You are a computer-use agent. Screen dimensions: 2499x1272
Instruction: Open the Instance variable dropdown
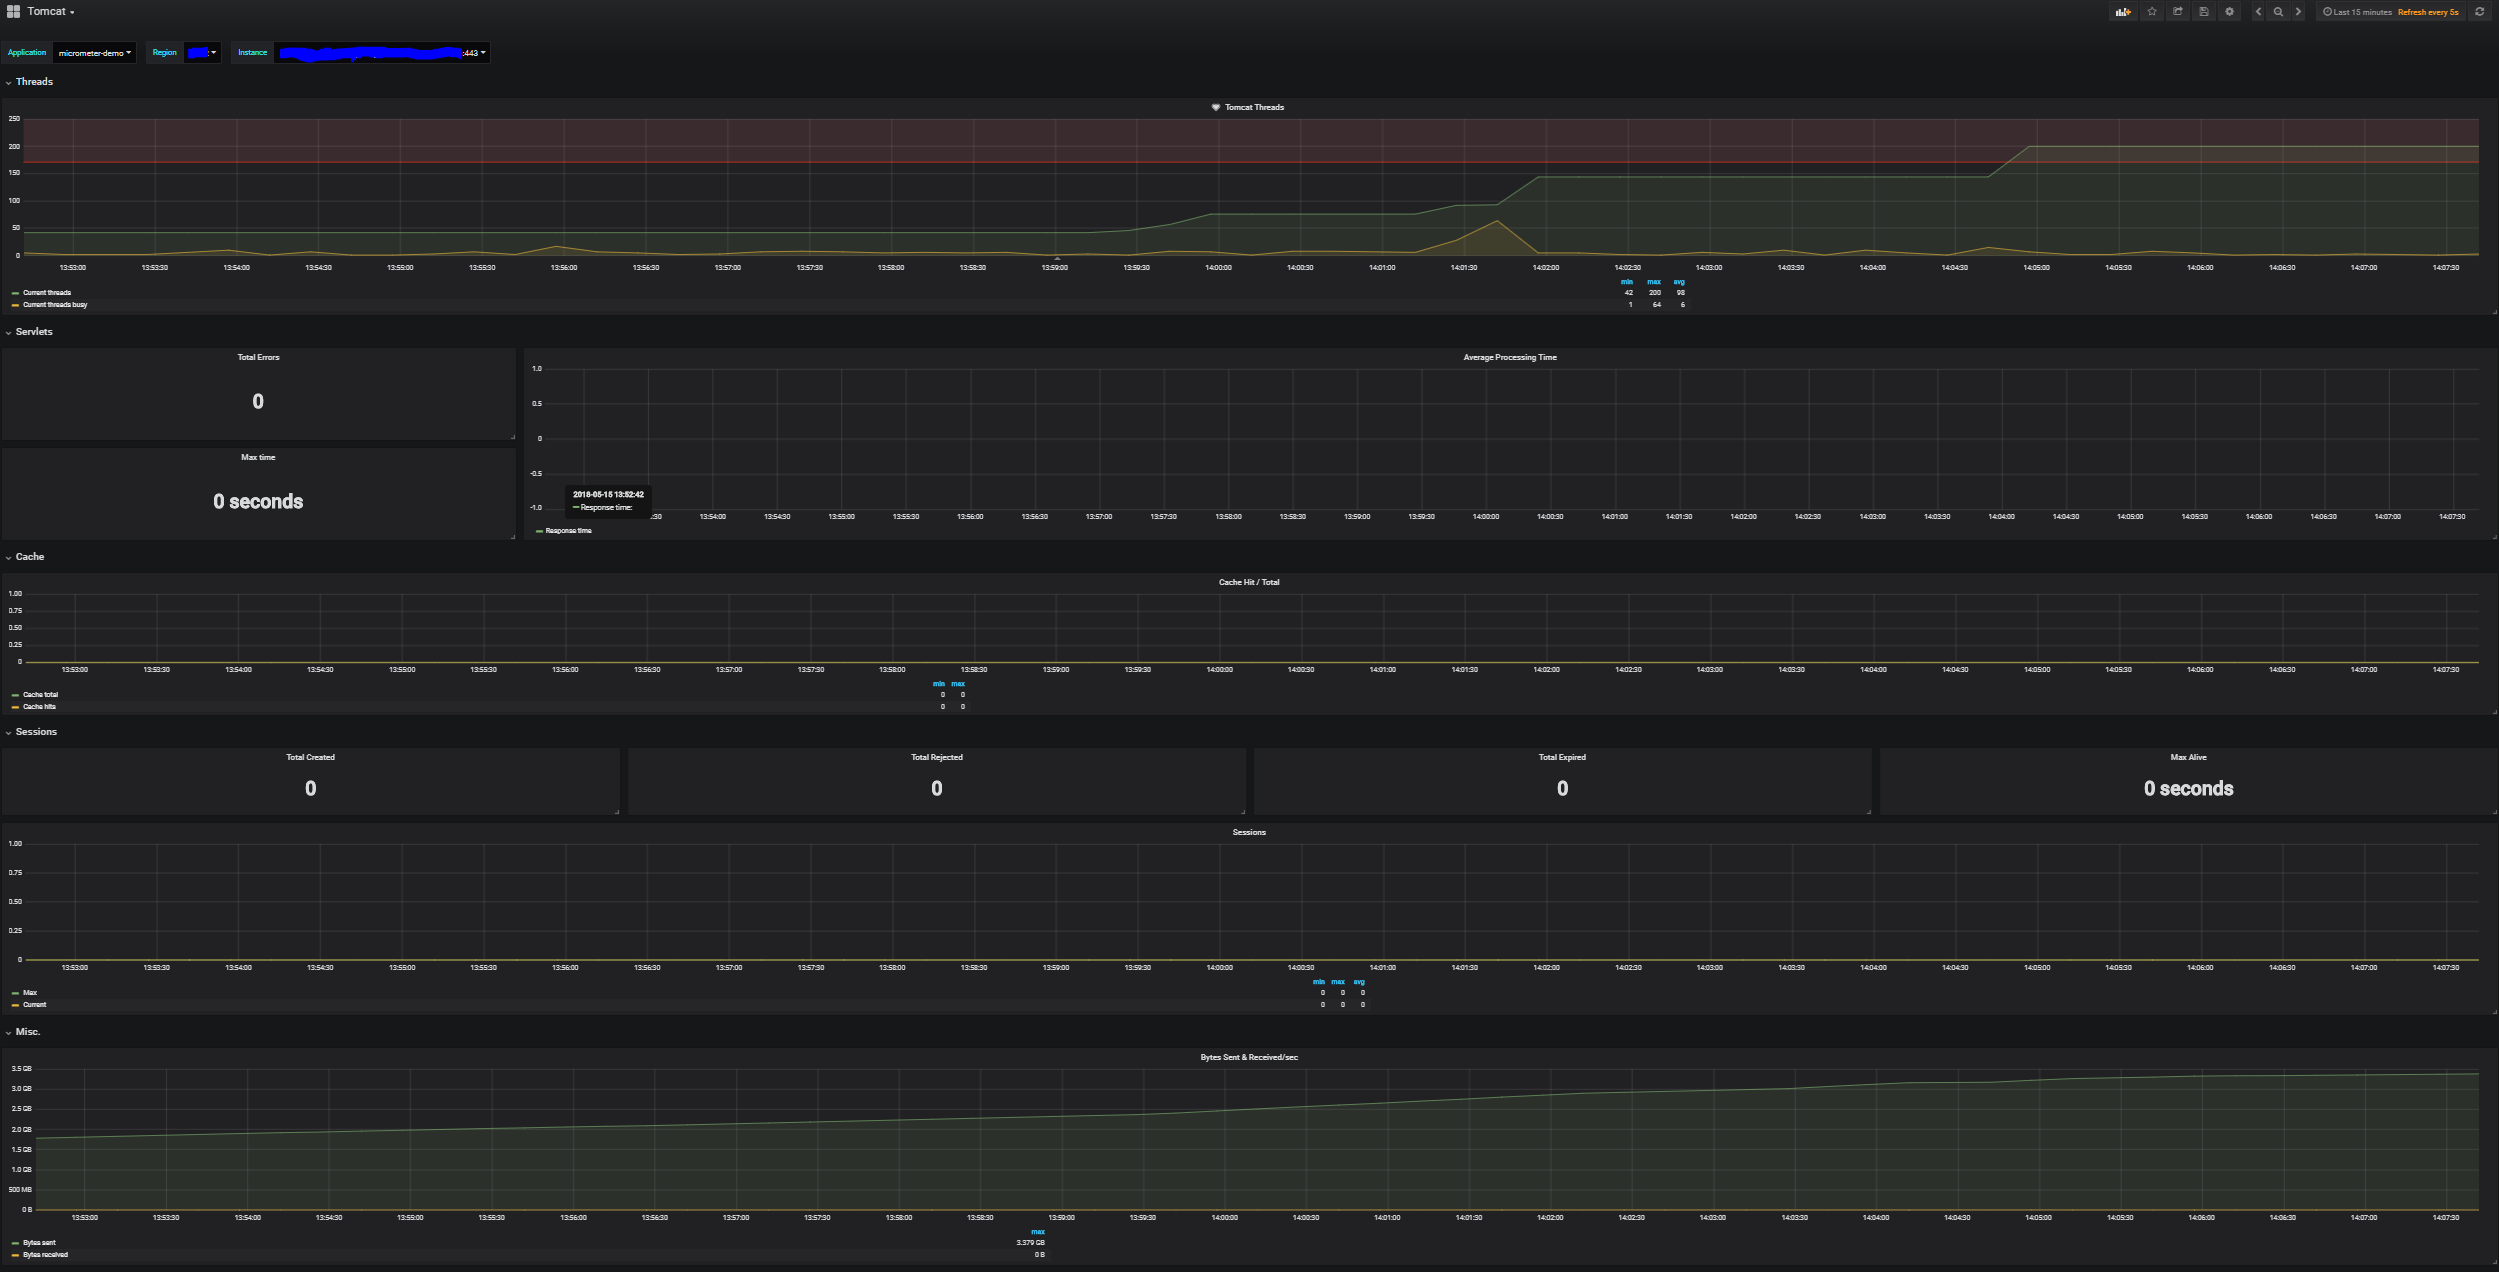pos(382,53)
